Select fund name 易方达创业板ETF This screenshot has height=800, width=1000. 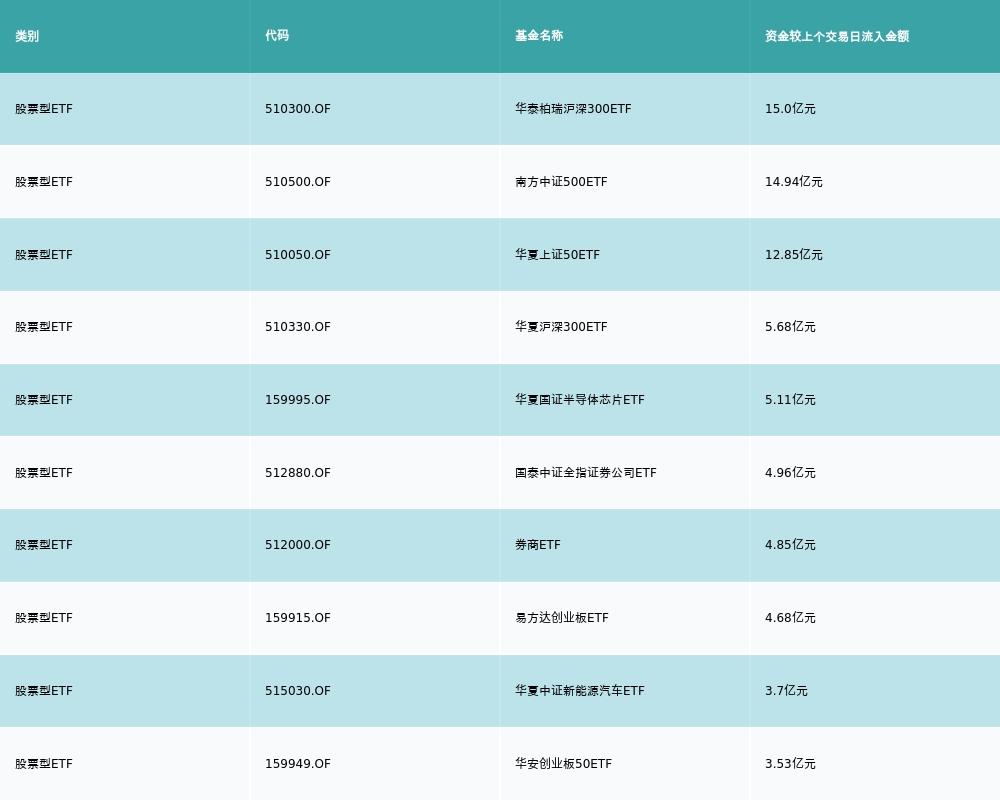[562, 618]
